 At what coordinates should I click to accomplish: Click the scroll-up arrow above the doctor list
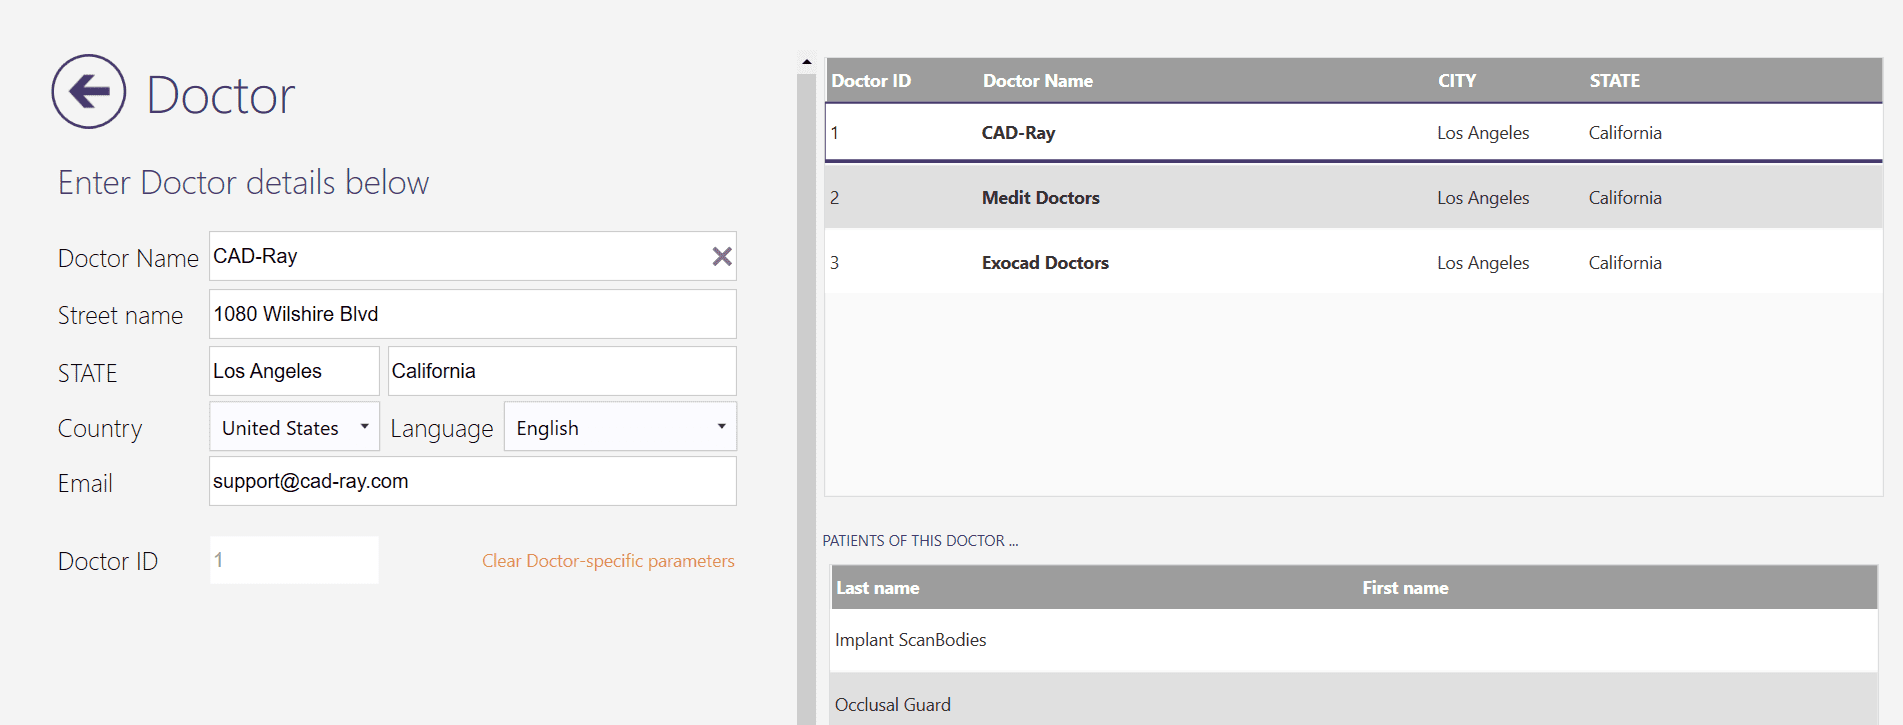[x=807, y=62]
